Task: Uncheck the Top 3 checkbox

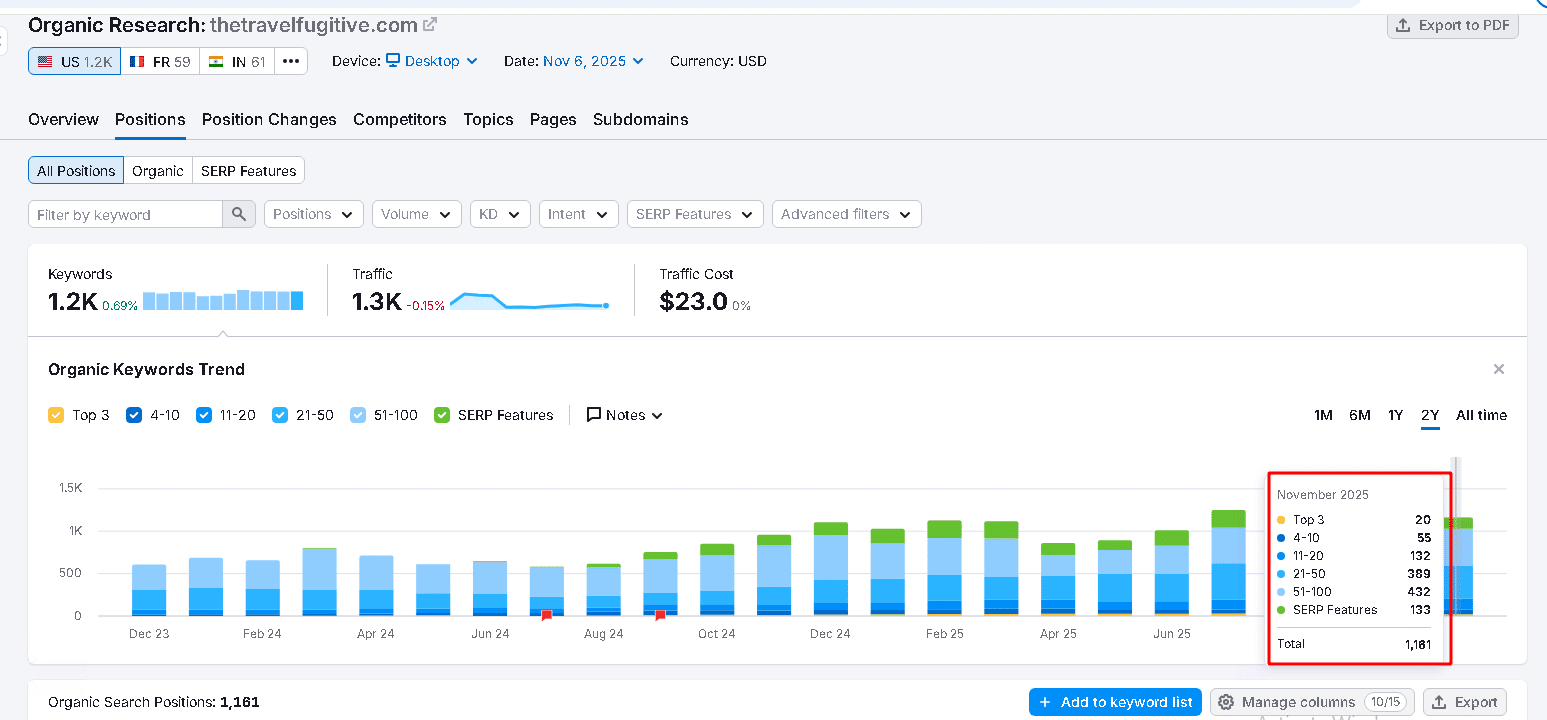Action: (x=56, y=415)
